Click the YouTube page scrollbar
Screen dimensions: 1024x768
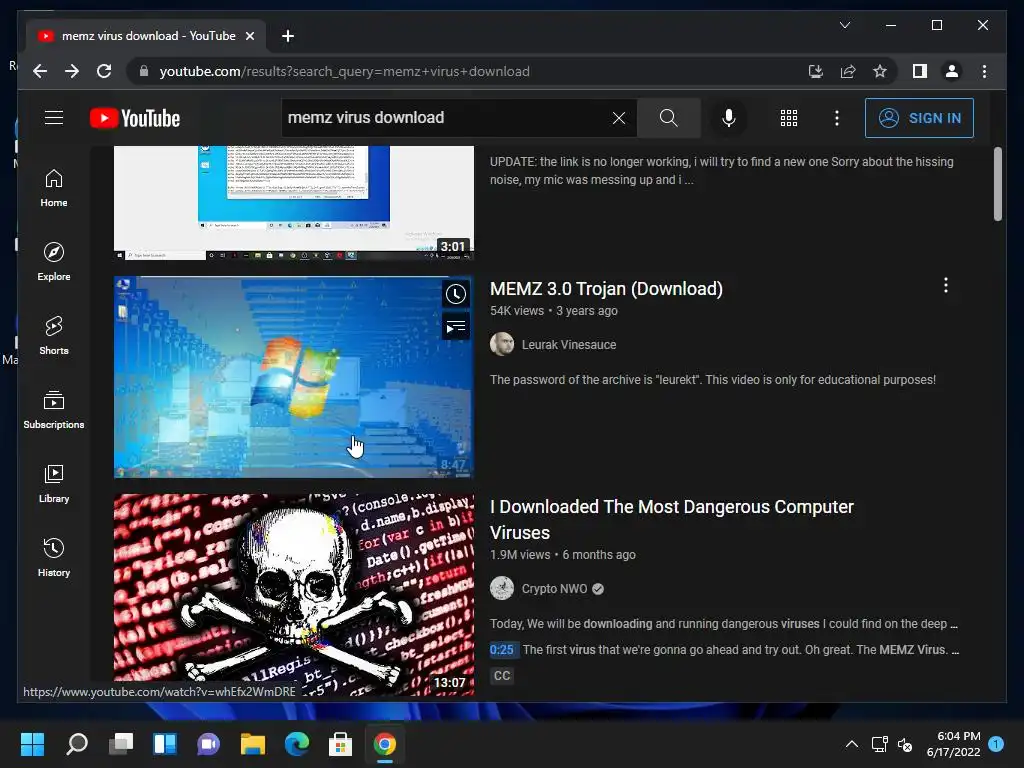tap(997, 184)
